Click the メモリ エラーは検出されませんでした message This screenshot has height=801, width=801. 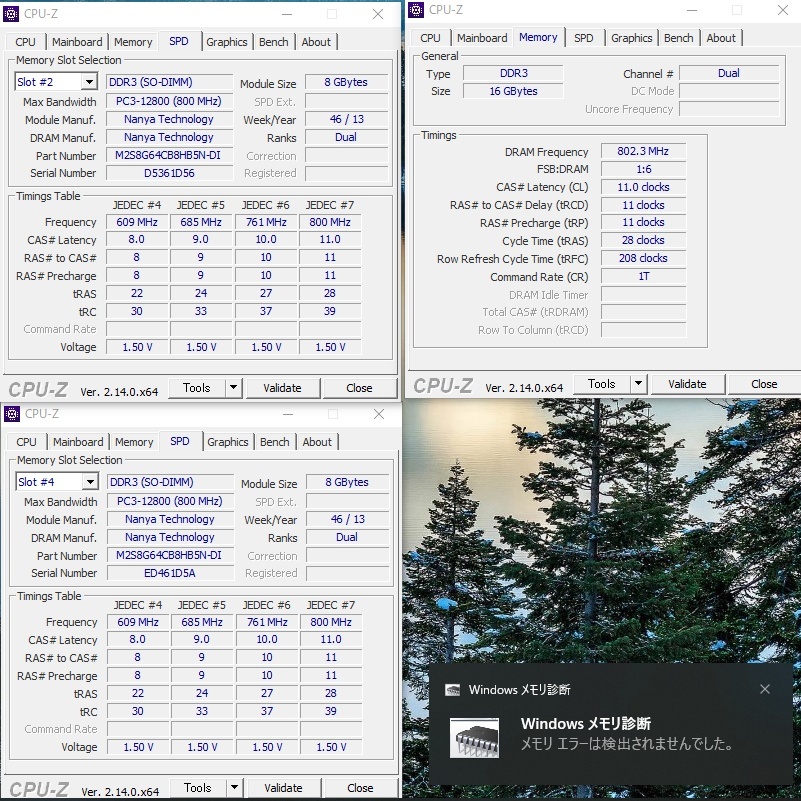click(x=627, y=744)
